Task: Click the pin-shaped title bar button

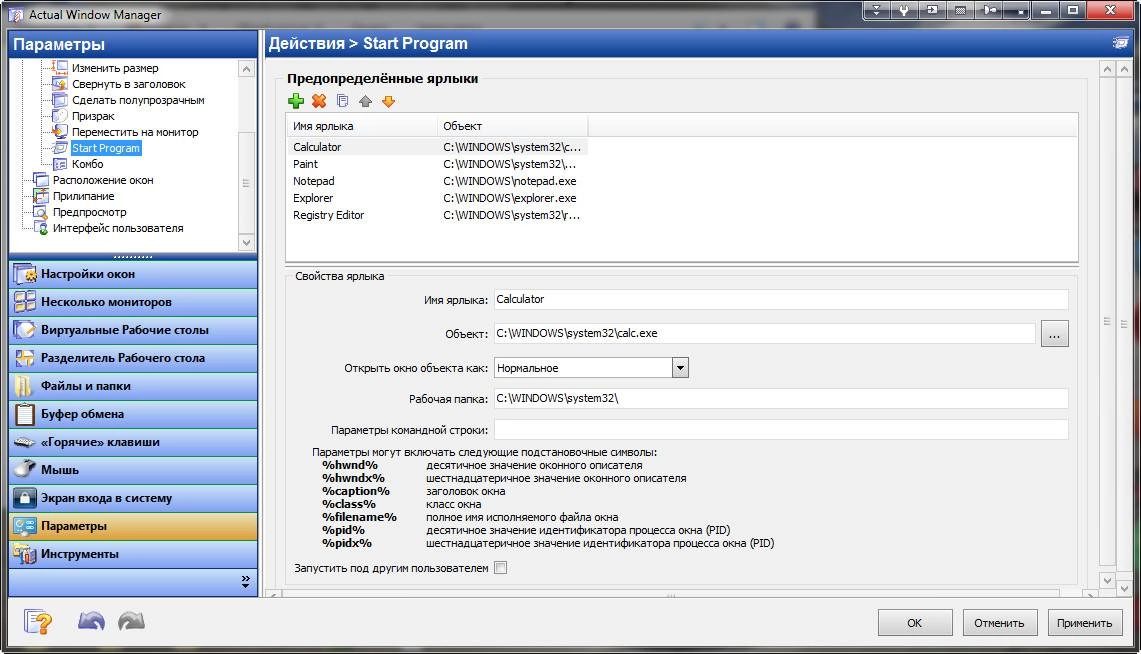Action: tap(989, 10)
